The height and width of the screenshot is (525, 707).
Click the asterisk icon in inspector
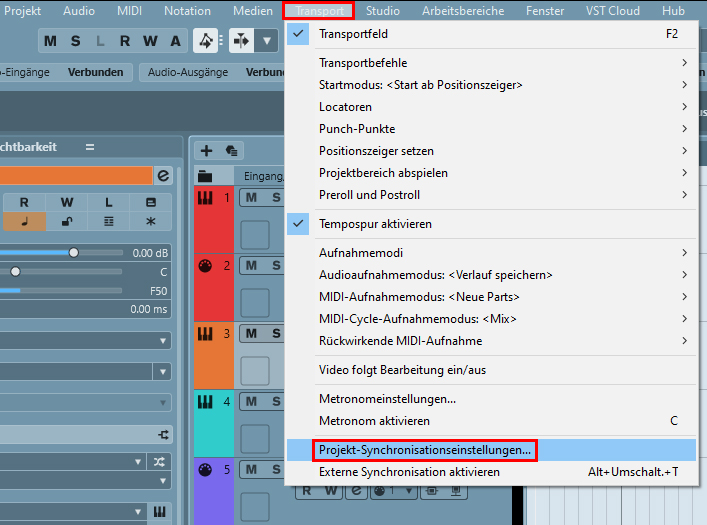[151, 221]
